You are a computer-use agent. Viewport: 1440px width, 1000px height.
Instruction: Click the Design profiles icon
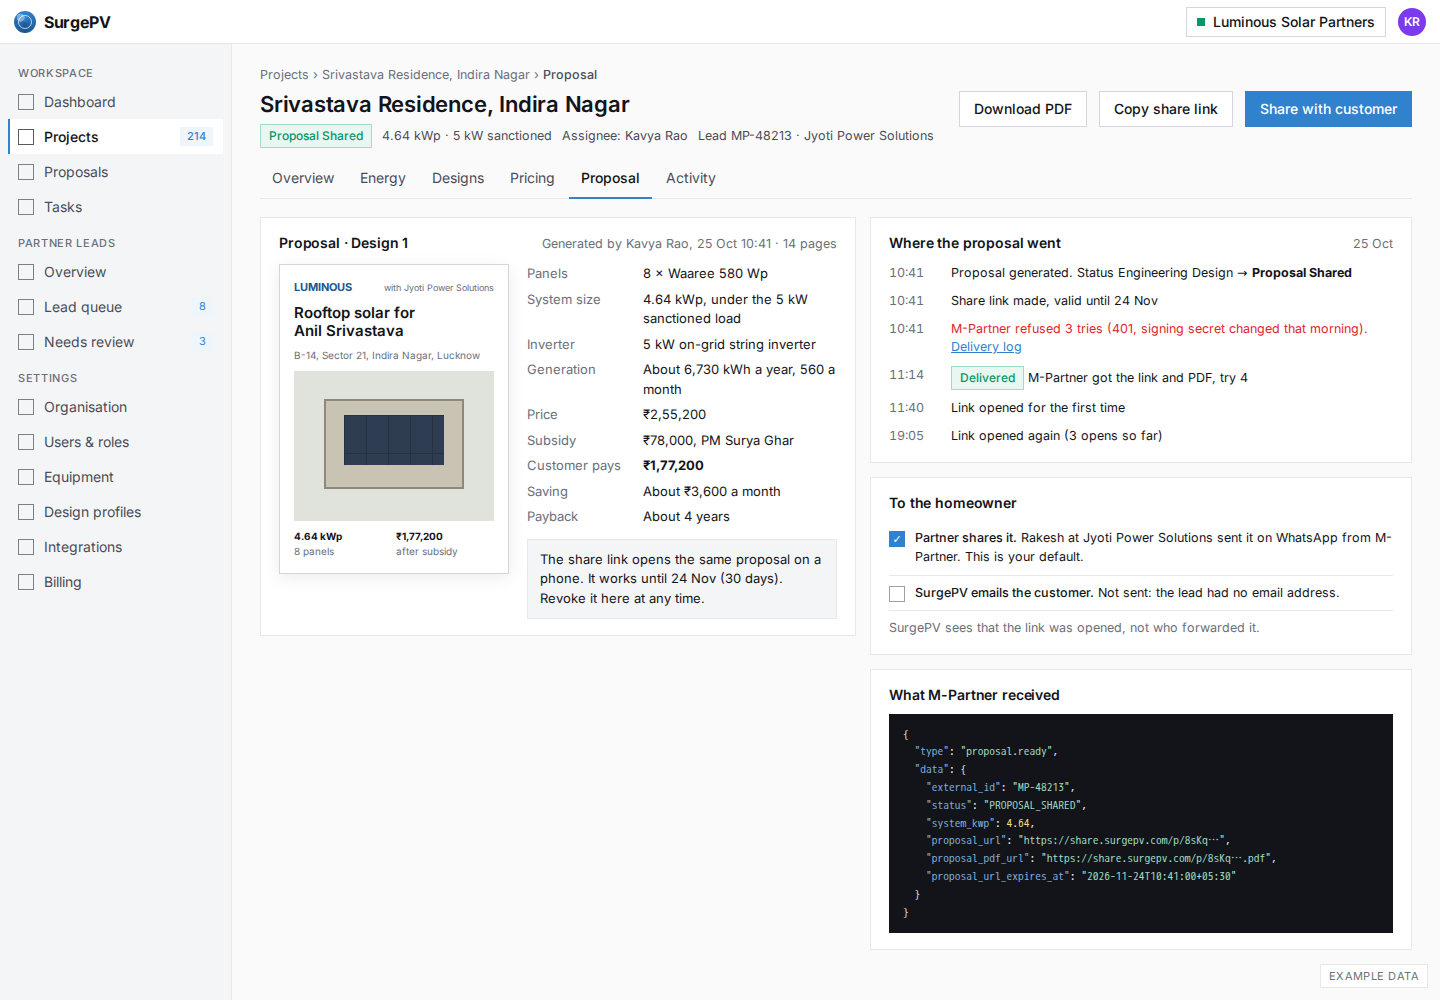click(x=26, y=512)
